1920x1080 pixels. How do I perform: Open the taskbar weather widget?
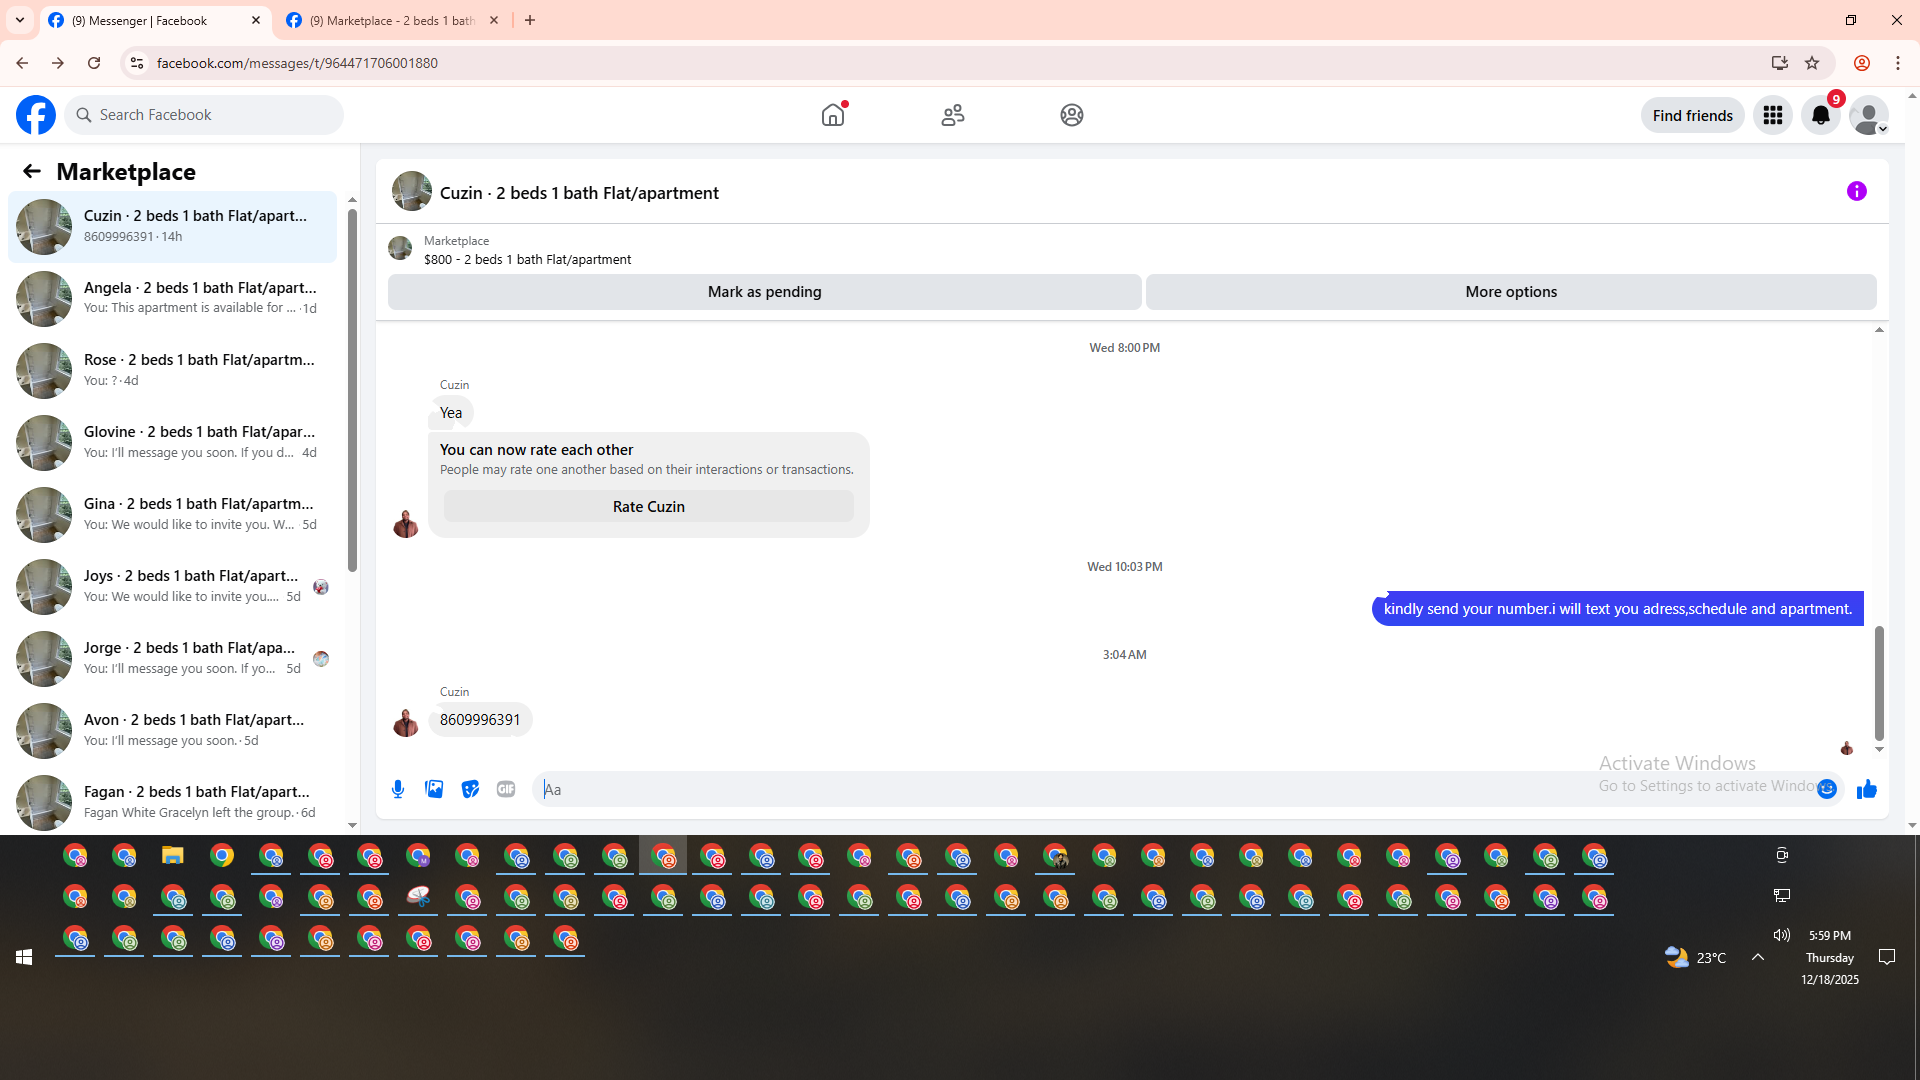click(1695, 957)
